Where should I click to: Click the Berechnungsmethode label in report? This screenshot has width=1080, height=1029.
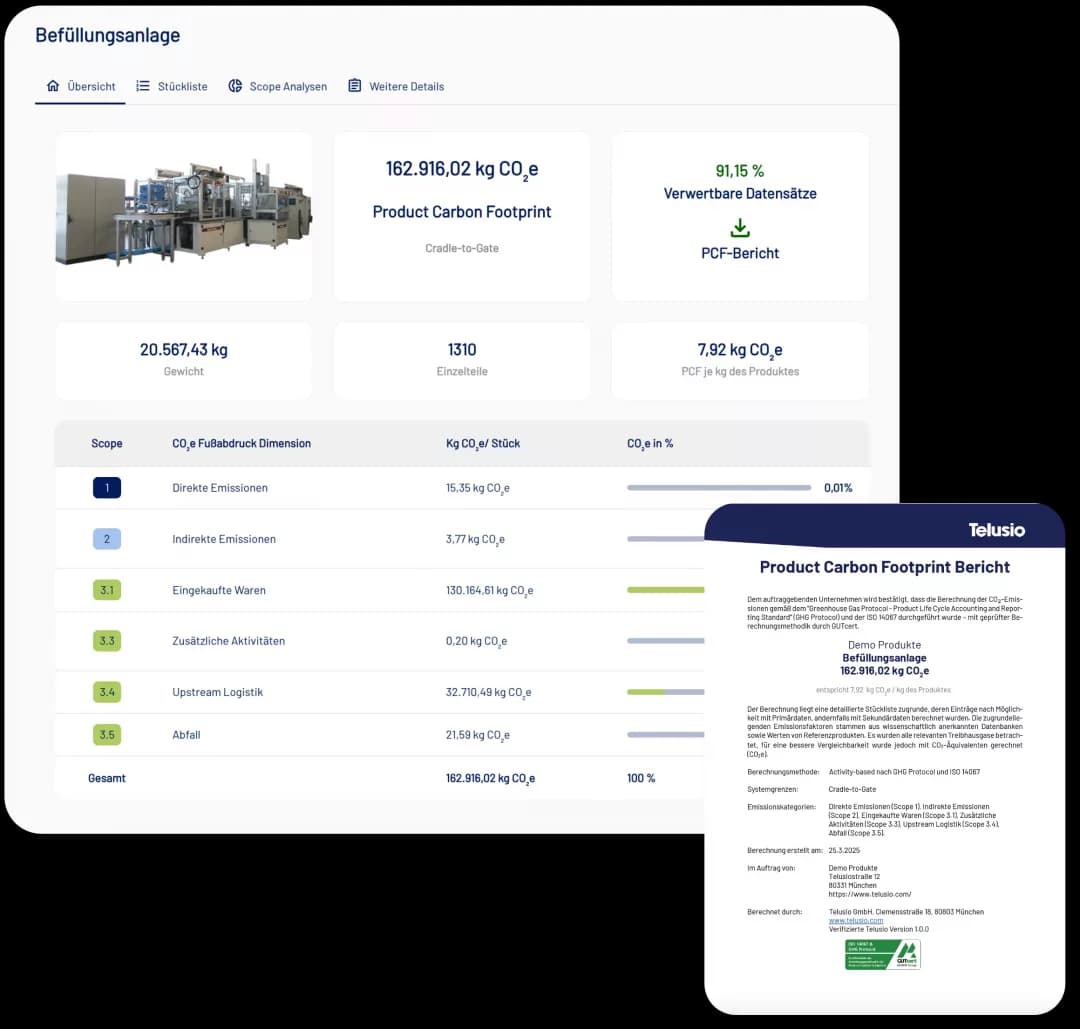click(783, 771)
